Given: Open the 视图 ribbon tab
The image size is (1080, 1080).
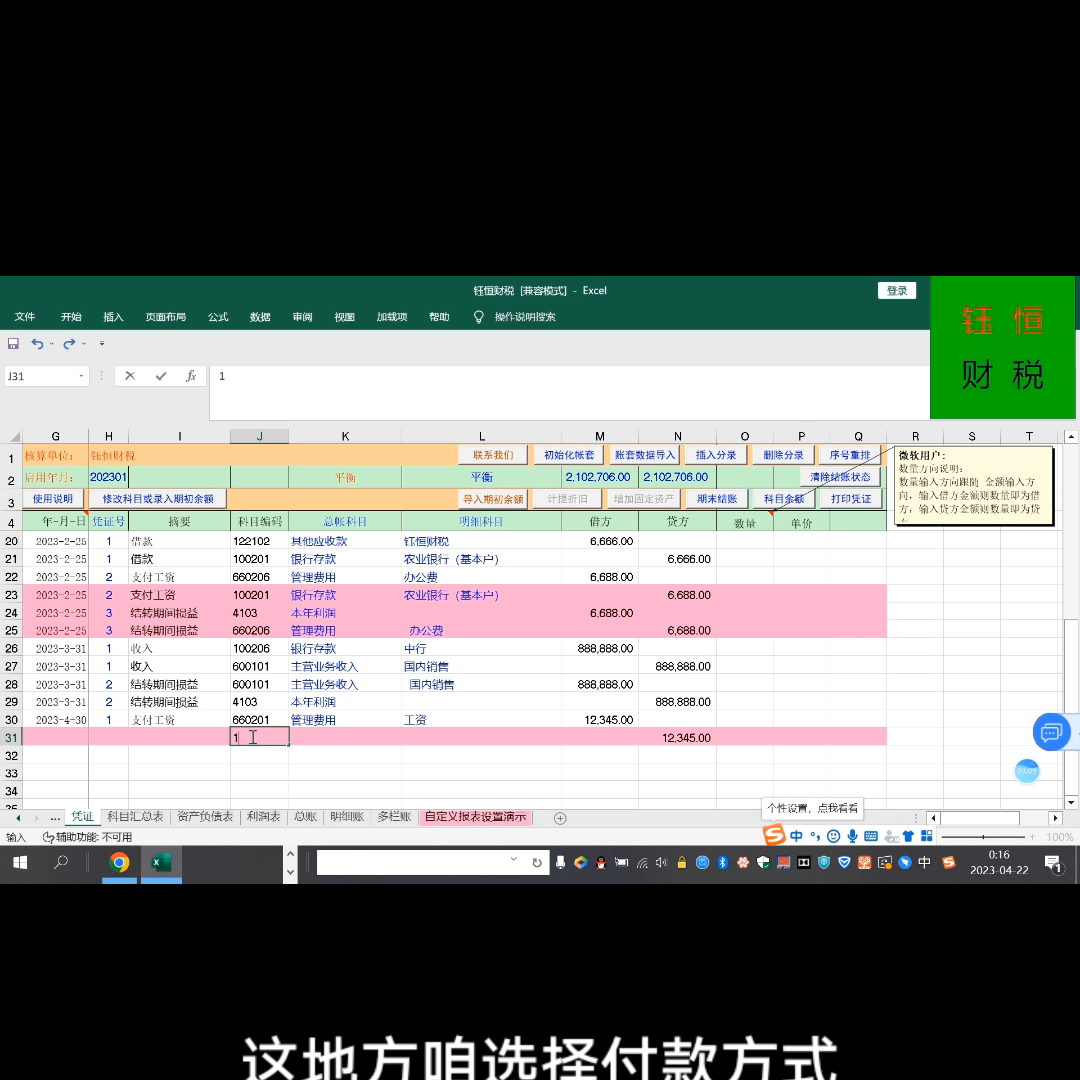Looking at the screenshot, I should tap(344, 317).
